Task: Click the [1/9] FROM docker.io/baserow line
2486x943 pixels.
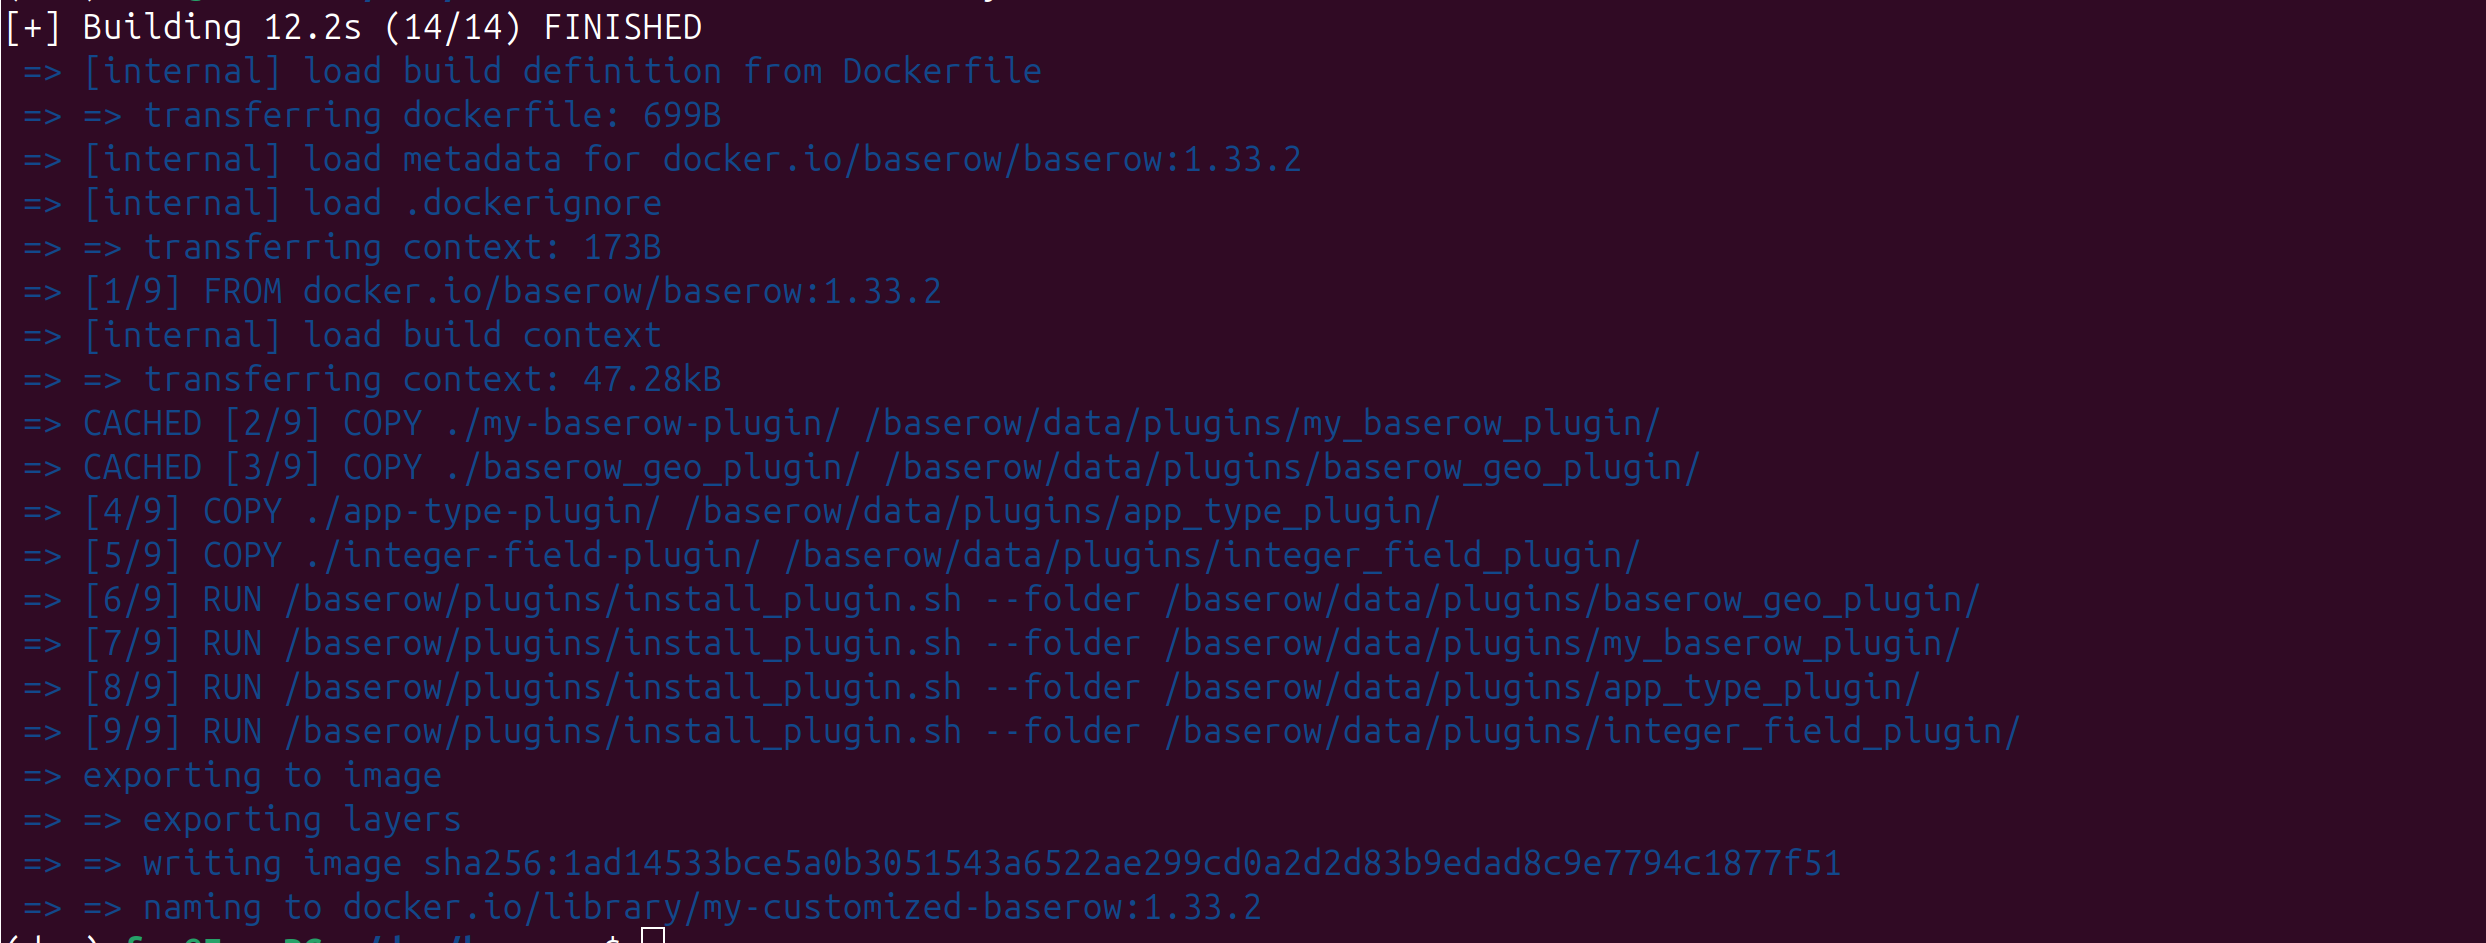Action: tap(482, 291)
